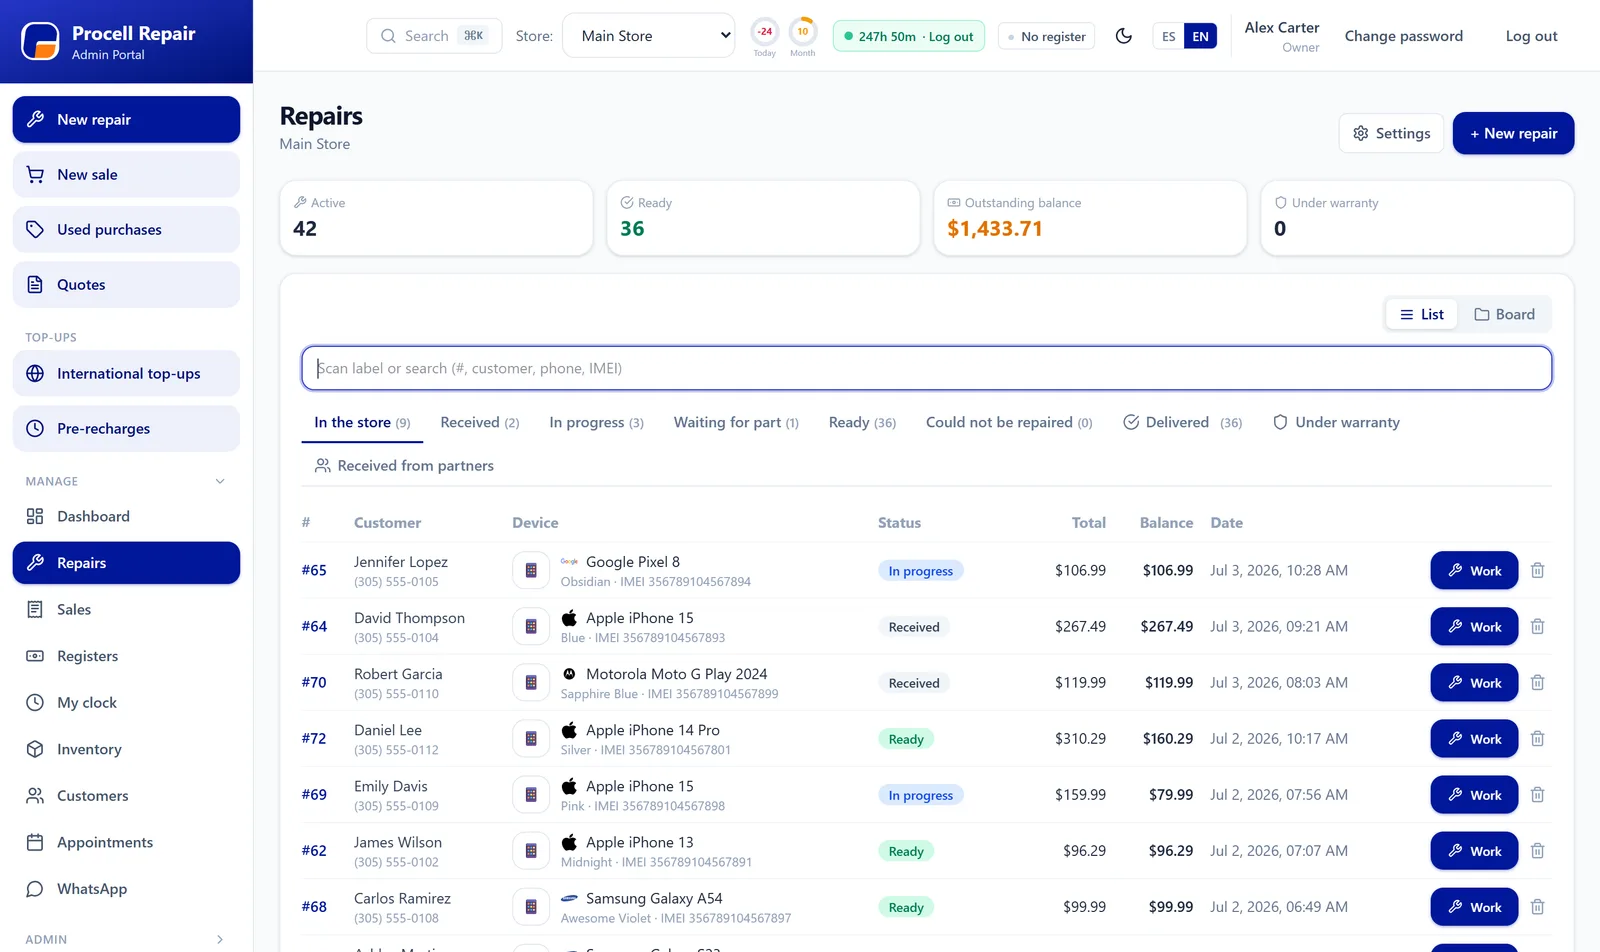Toggle dark mode moon icon
The height and width of the screenshot is (952, 1600).
point(1124,36)
